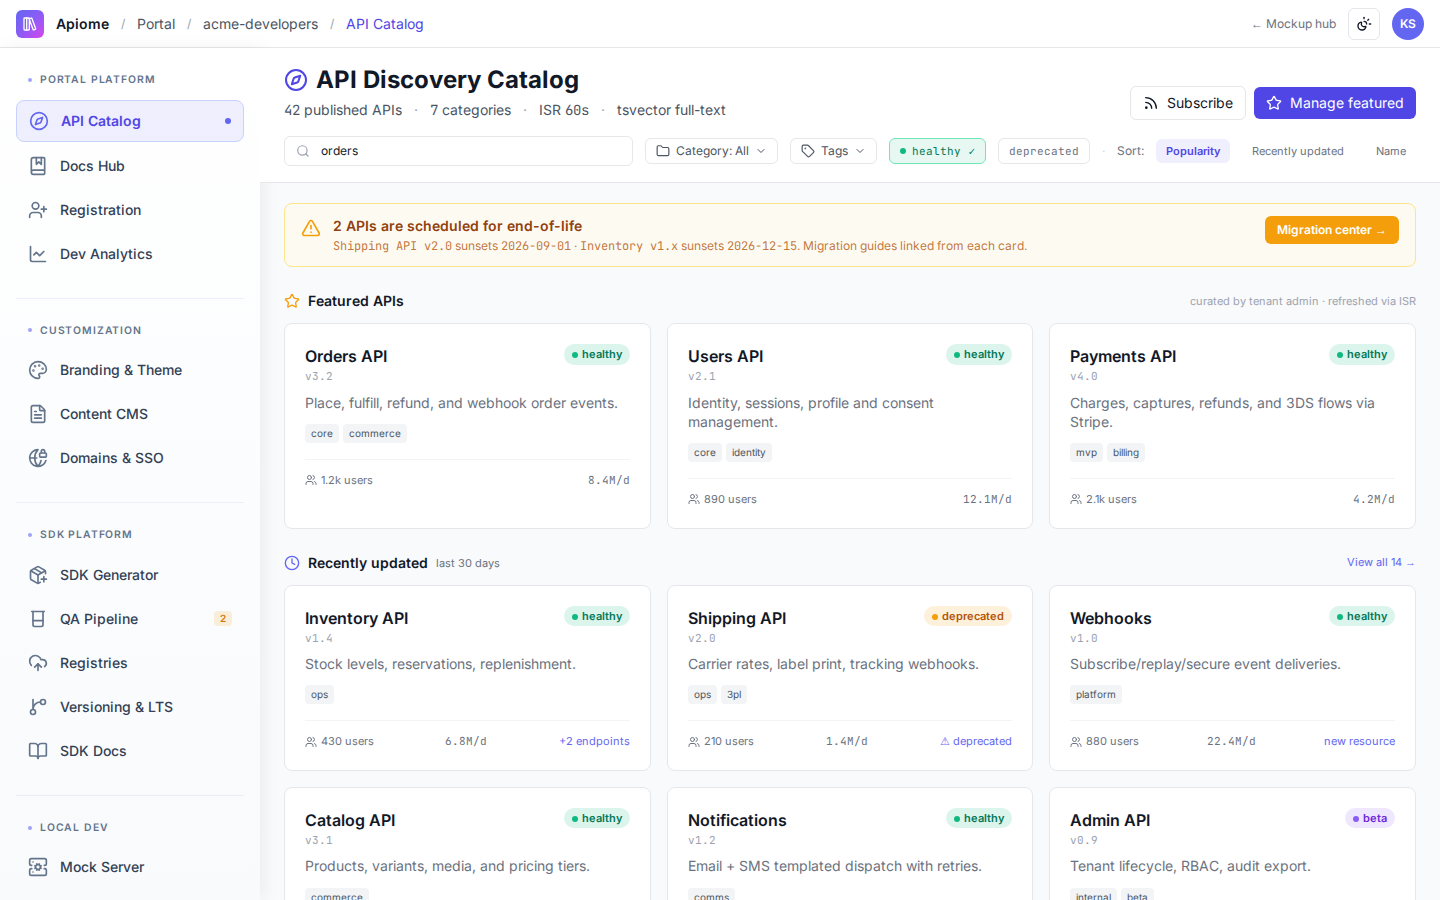
Task: Open Dev Analytics in the sidebar
Action: click(130, 254)
